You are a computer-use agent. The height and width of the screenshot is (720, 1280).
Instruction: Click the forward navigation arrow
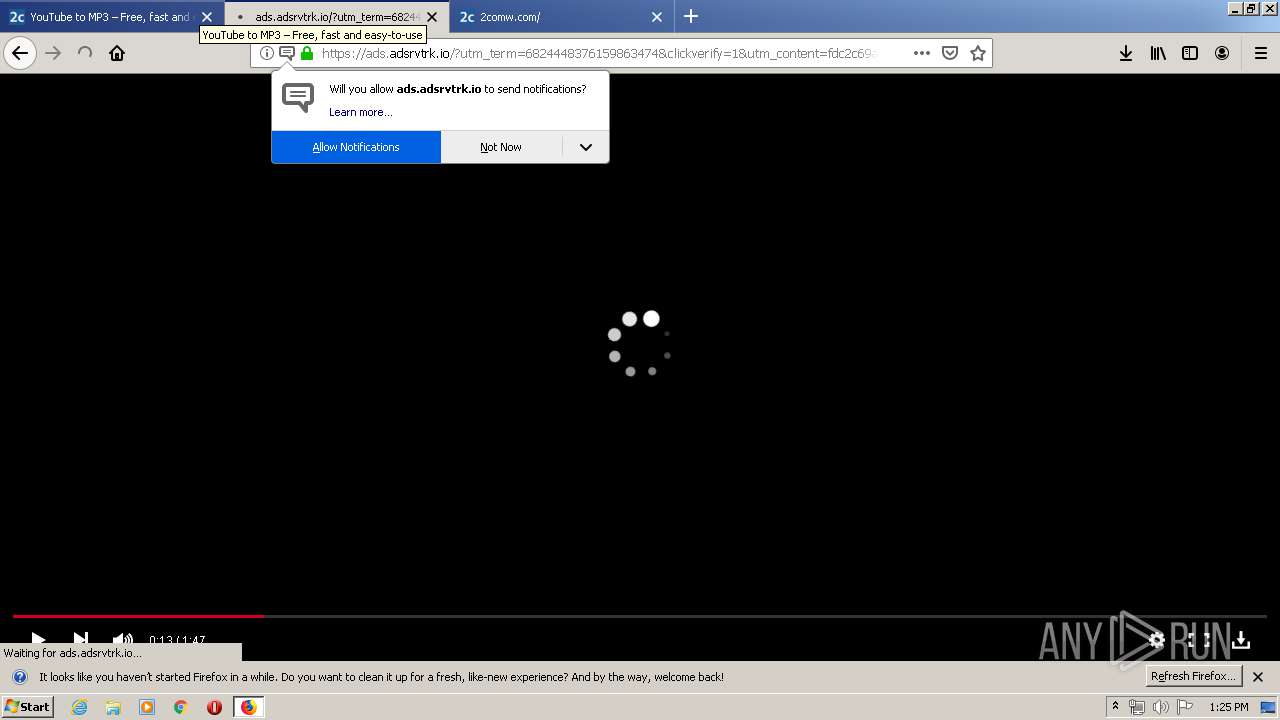click(x=53, y=53)
